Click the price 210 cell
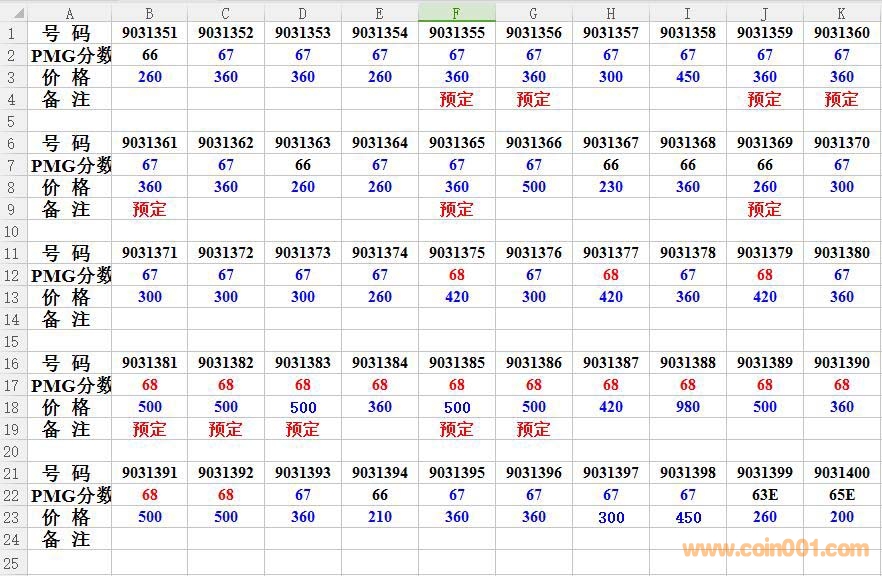The width and height of the screenshot is (882, 576). click(x=380, y=517)
